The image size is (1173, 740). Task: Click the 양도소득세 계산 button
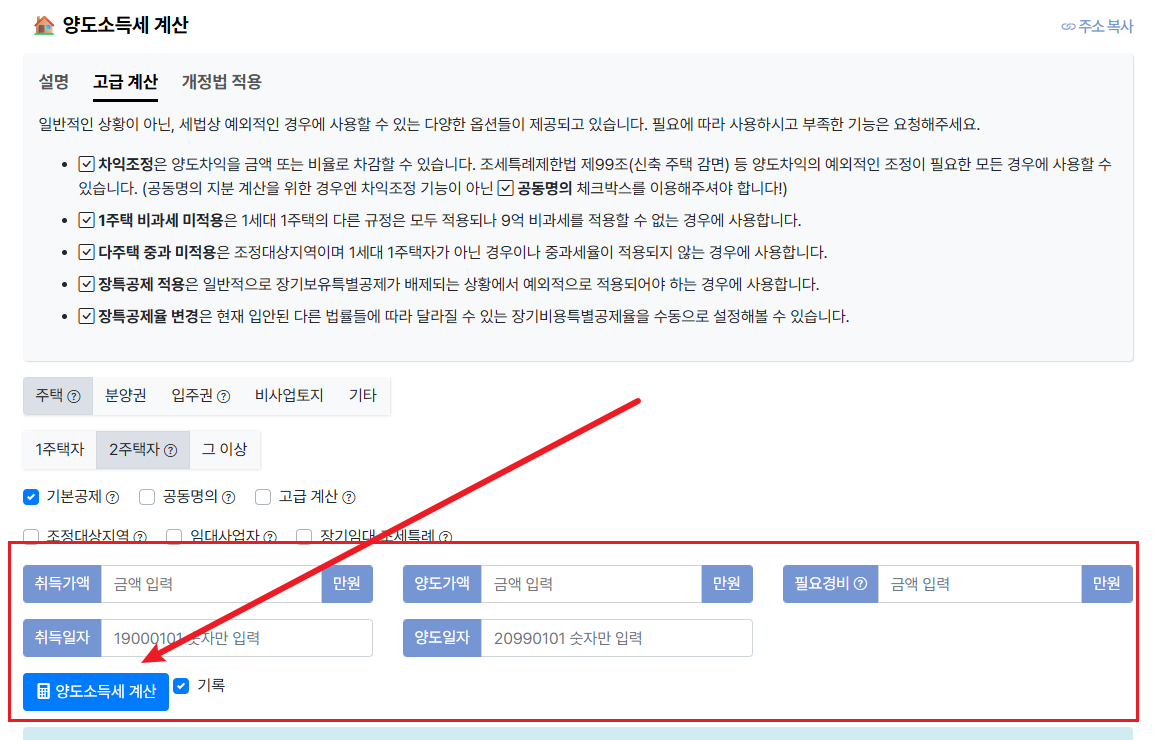tap(95, 691)
